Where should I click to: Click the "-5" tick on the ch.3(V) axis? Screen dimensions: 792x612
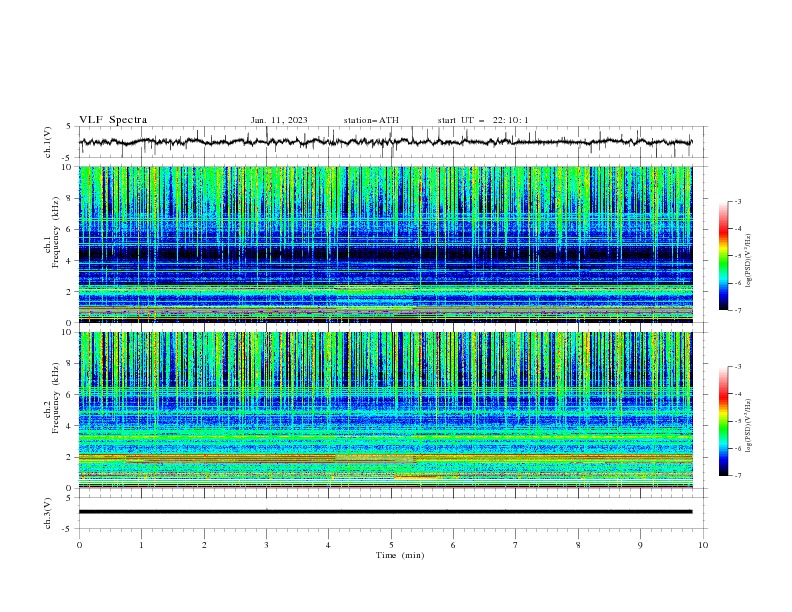pos(68,529)
